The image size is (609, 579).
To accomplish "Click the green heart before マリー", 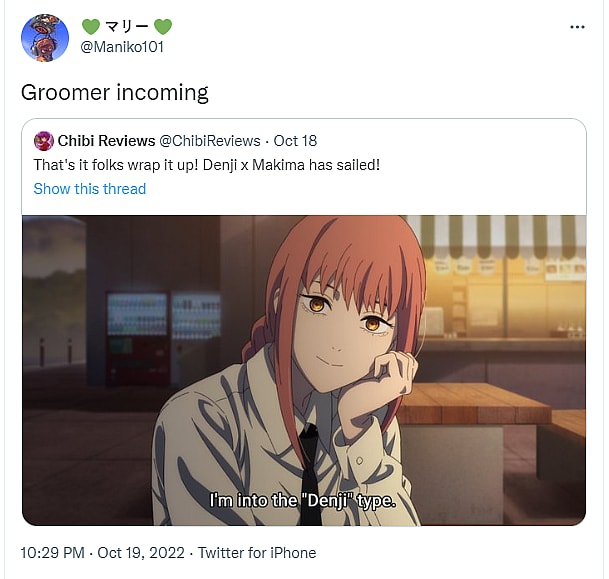I will 91,27.
